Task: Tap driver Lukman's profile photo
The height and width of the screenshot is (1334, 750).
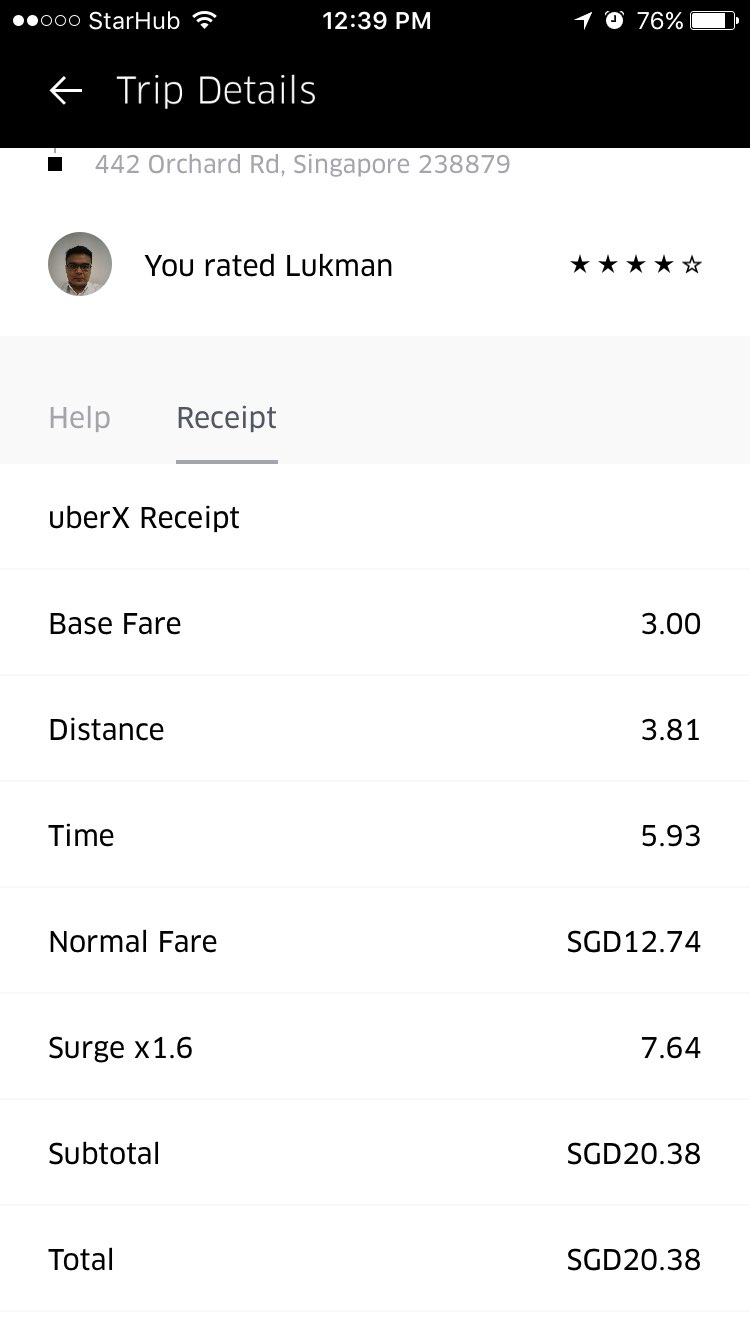Action: click(x=80, y=264)
